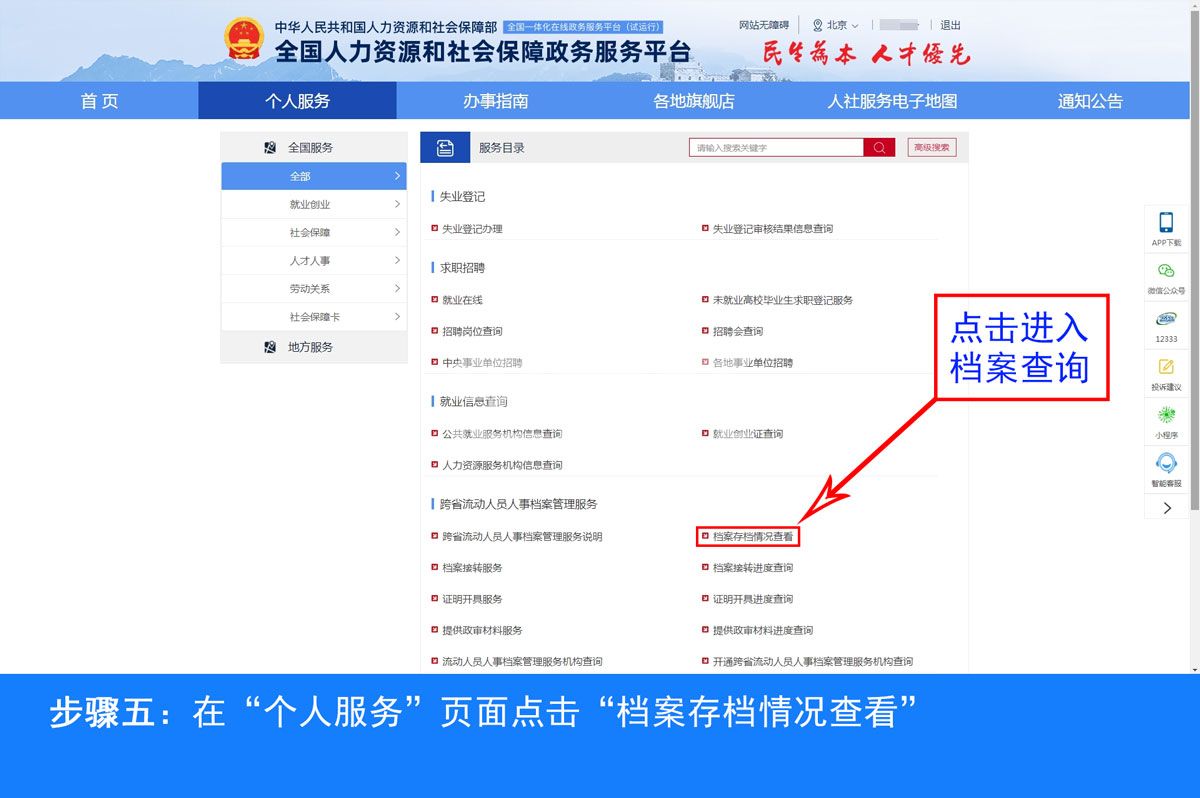1200x798 pixels.
Task: Click the location pin beside 北京
Action: coord(818,24)
